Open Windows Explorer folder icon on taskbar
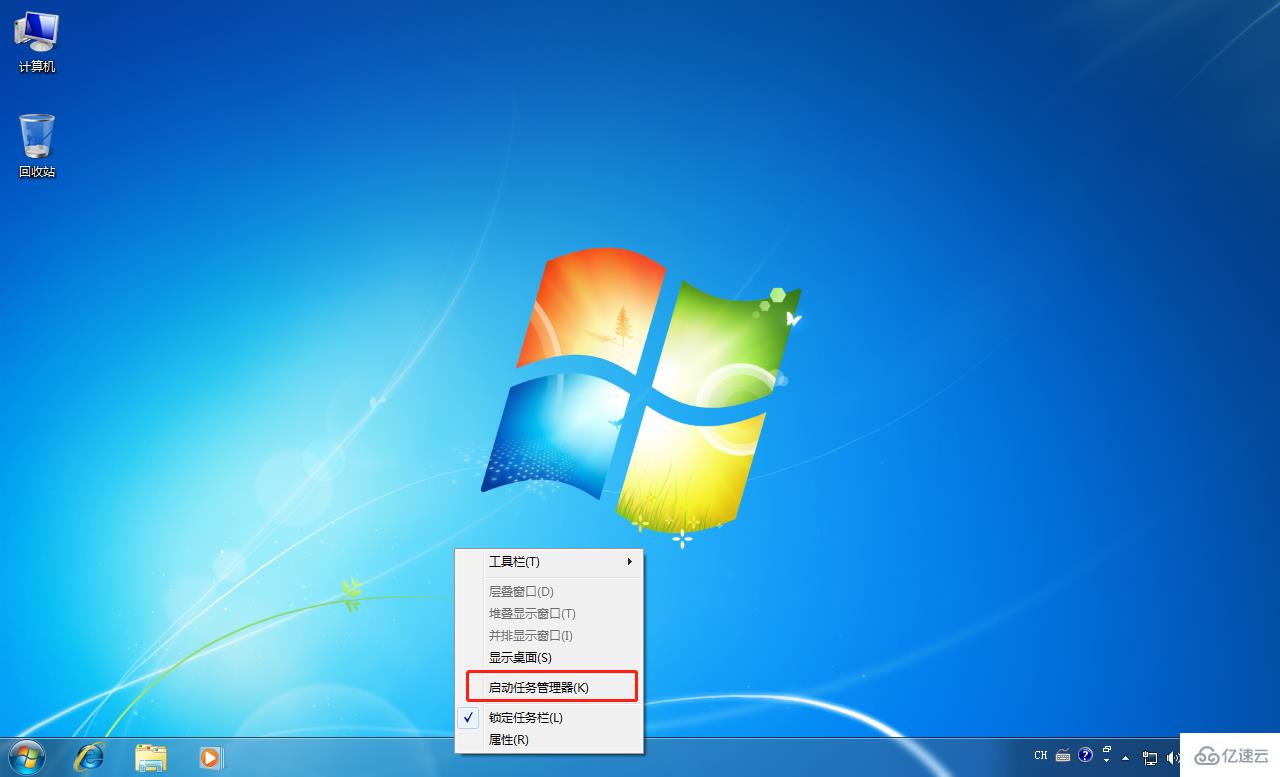 tap(150, 757)
